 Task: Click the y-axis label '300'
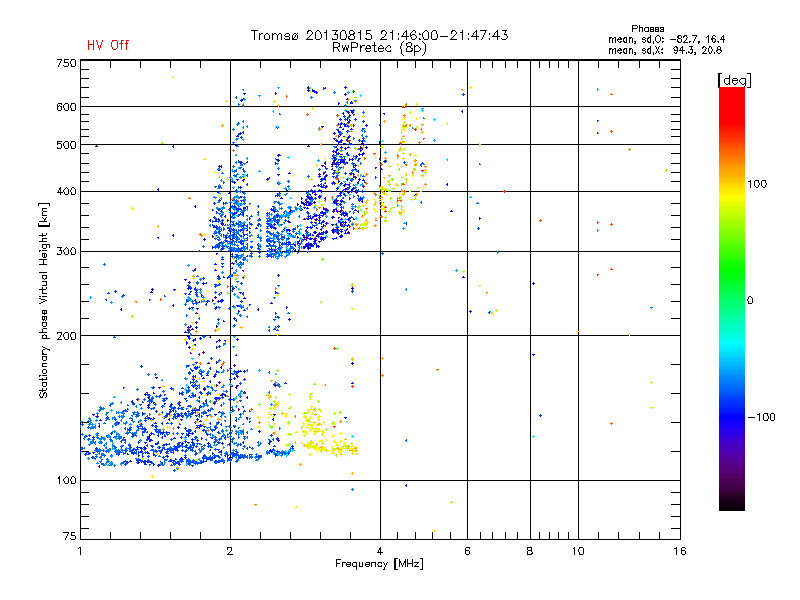[66, 252]
